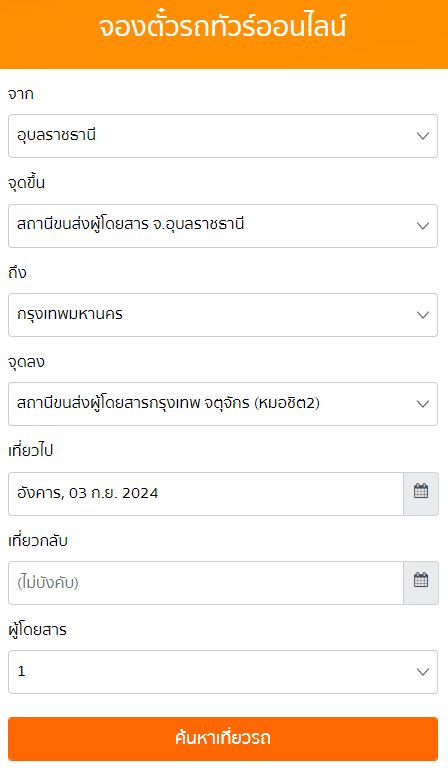
Task: Click chevron beside สถานีขนส่งผู้โดยสาร จ.อุบลราชธานี
Action: [x=423, y=226]
